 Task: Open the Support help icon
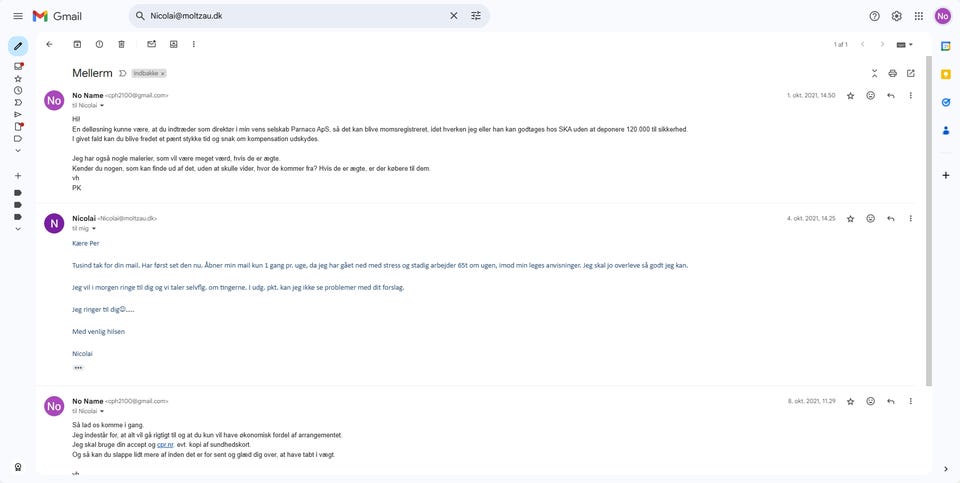point(874,16)
